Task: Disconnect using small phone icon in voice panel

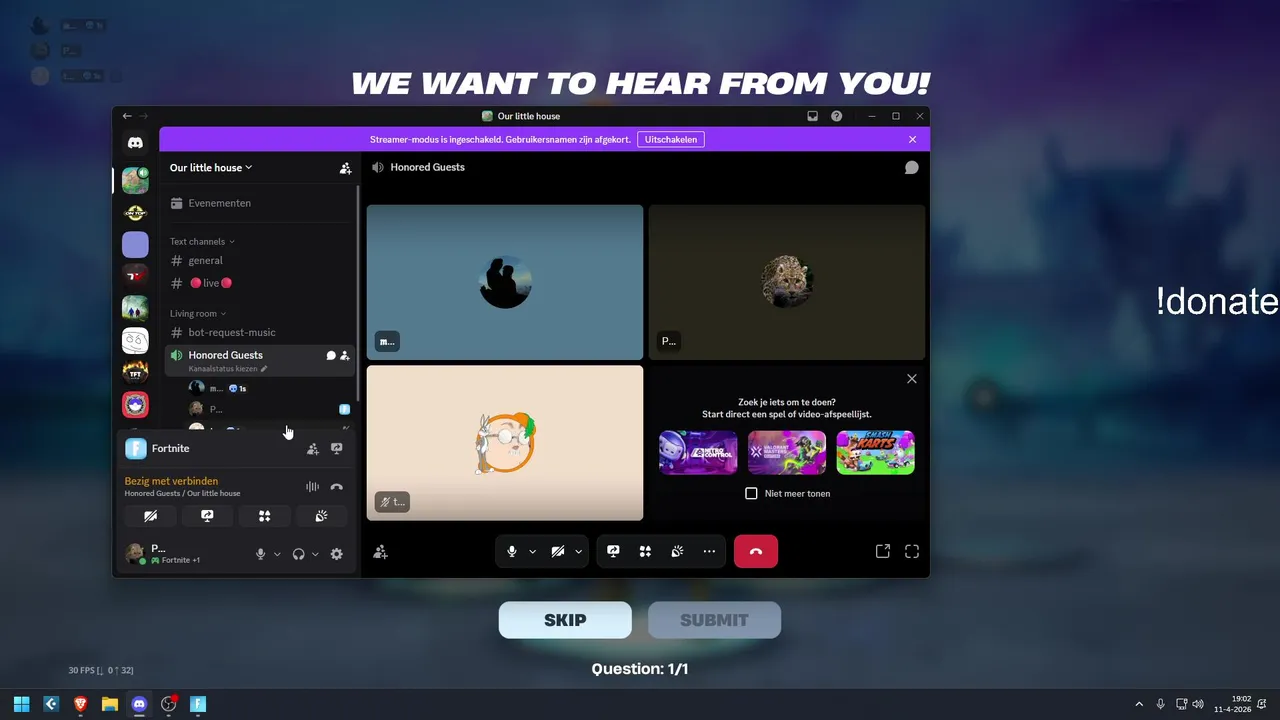Action: 337,487
